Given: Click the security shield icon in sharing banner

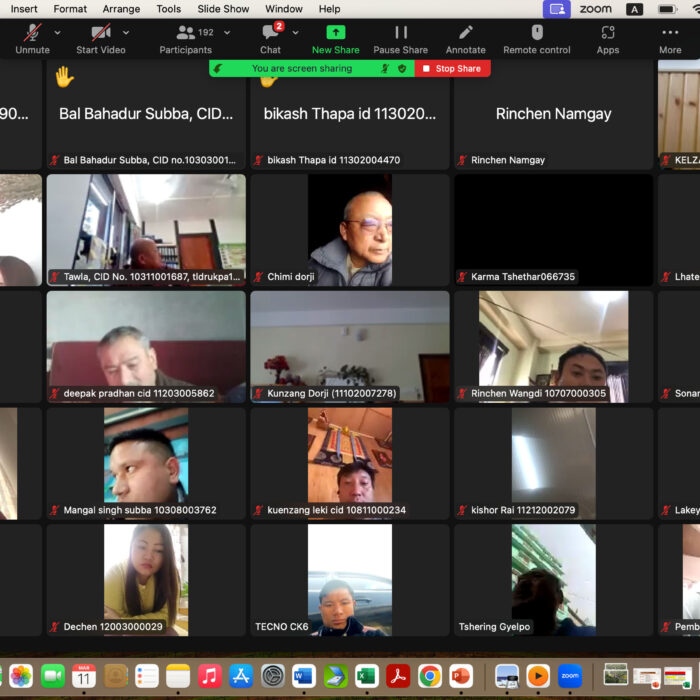Looking at the screenshot, I should 402,68.
